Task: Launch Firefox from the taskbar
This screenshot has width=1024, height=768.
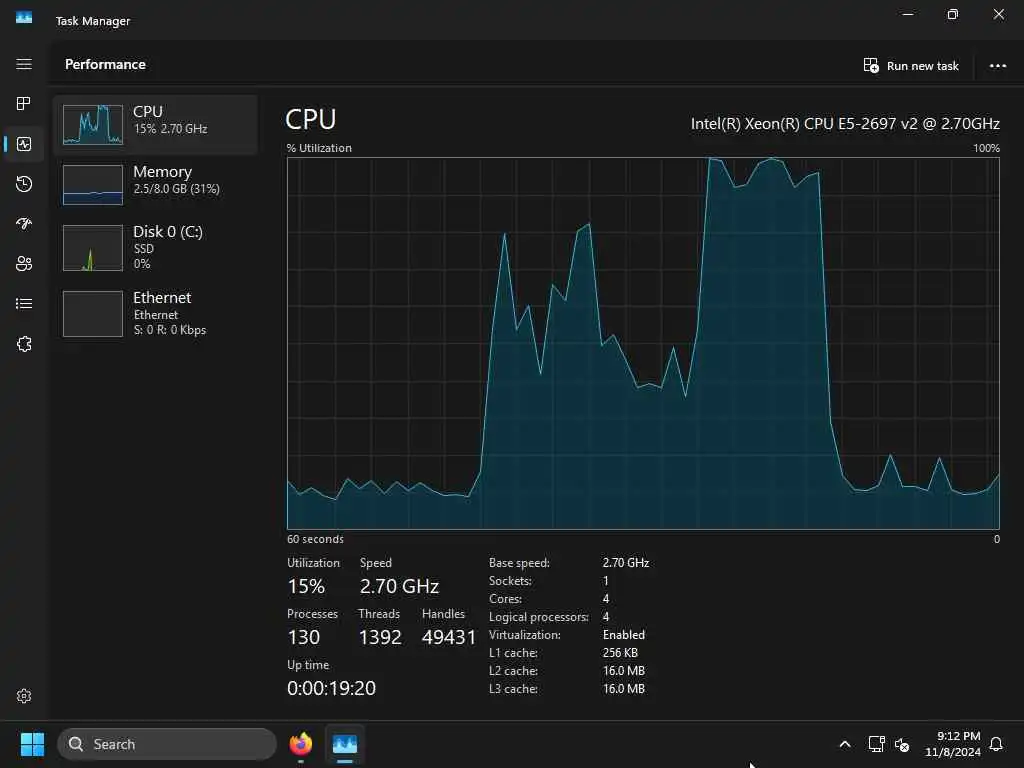Action: click(301, 744)
